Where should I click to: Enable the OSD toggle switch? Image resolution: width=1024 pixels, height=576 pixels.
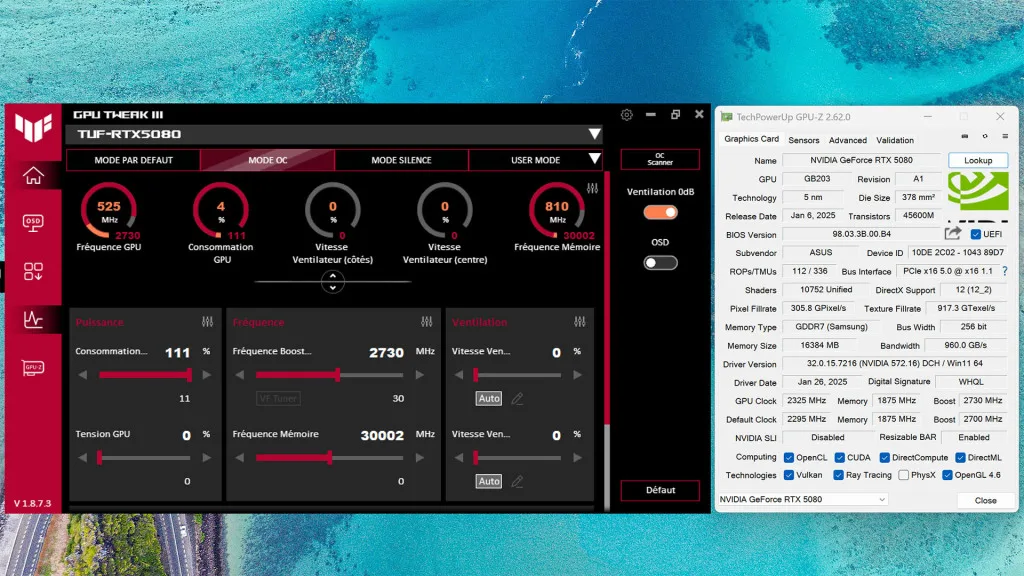click(659, 262)
